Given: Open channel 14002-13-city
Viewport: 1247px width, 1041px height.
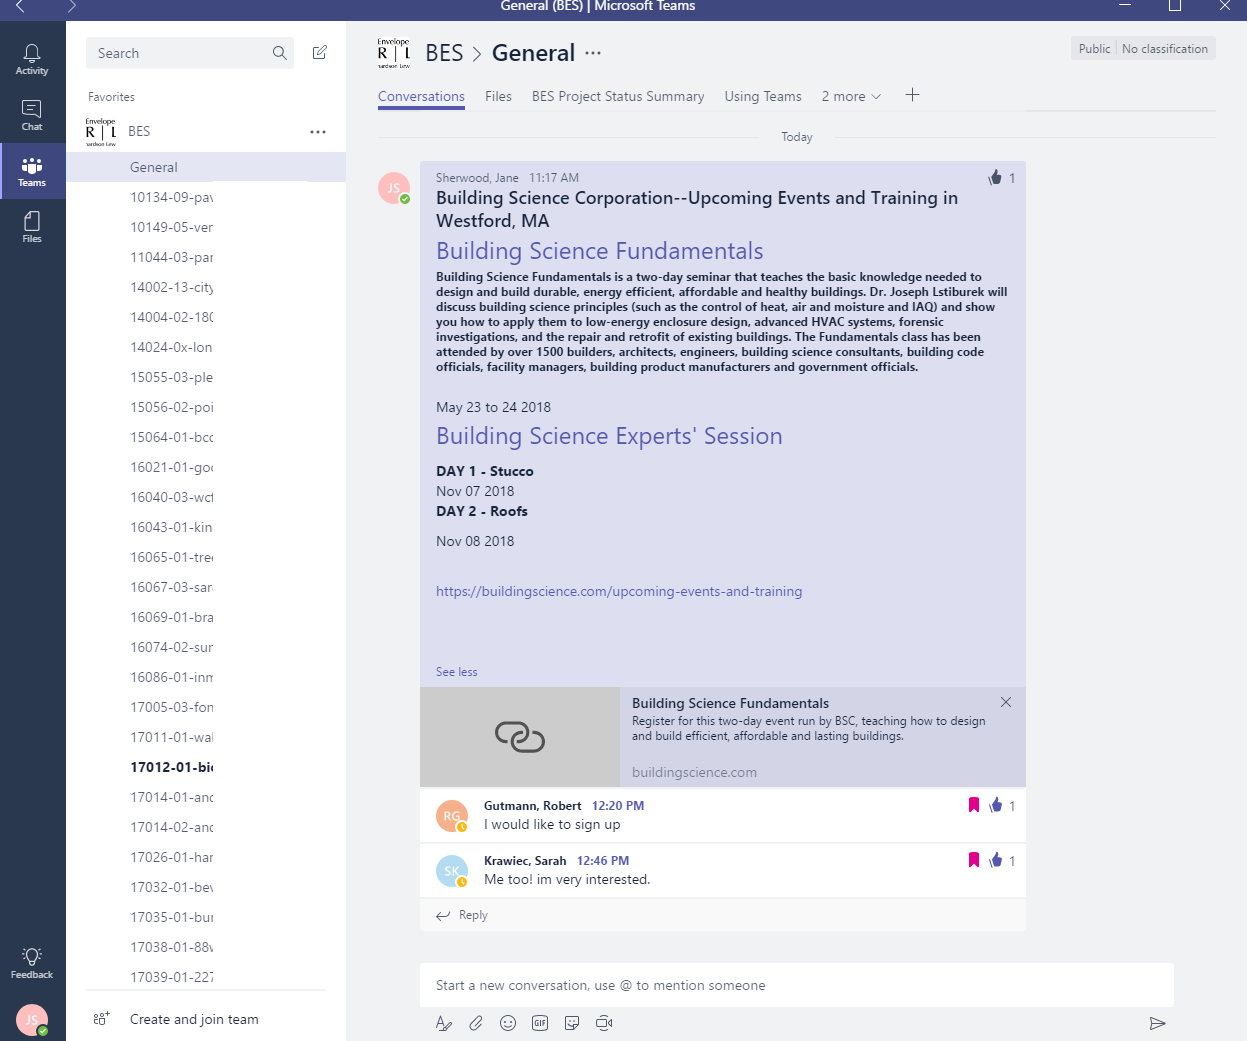Looking at the screenshot, I should click(x=171, y=287).
